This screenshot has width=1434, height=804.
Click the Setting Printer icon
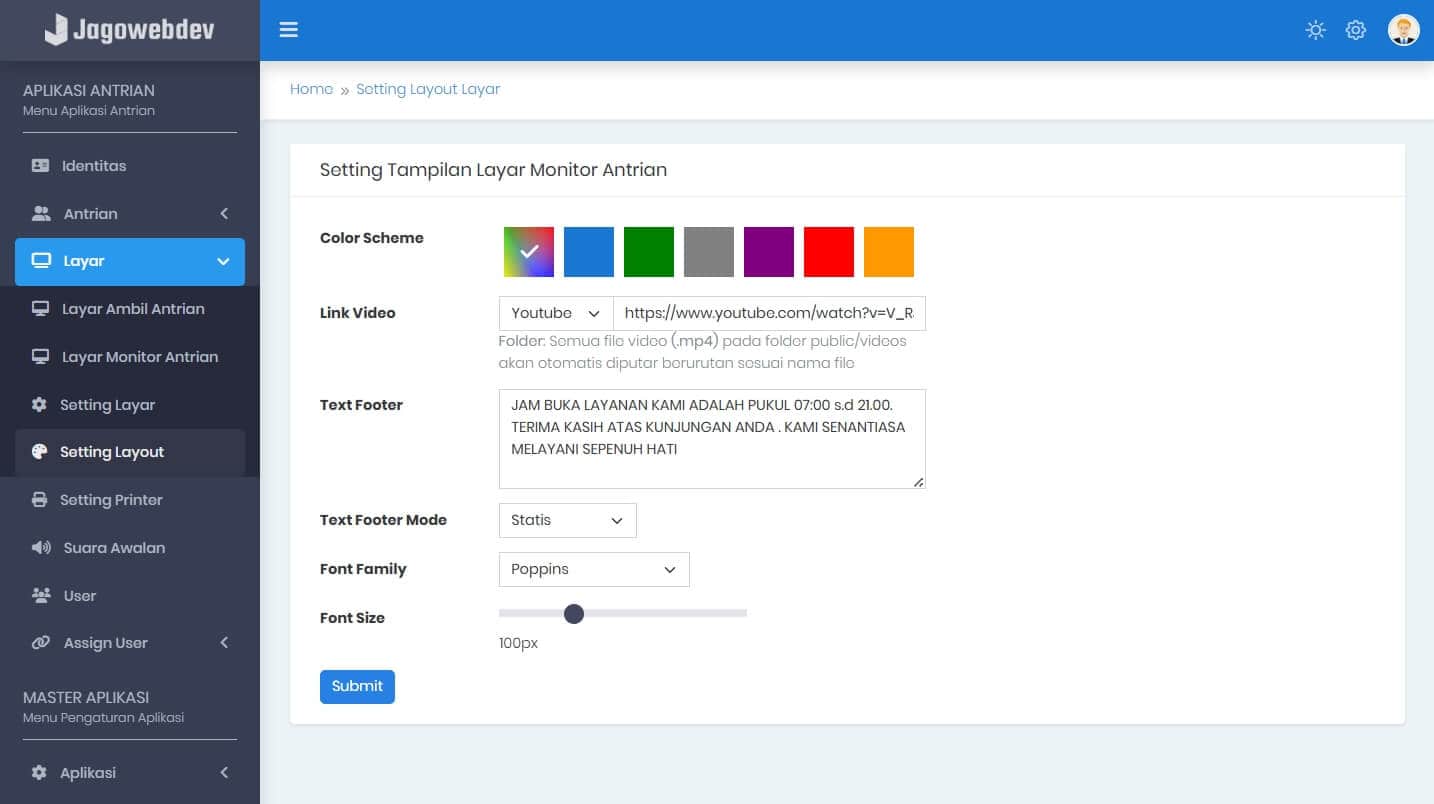[x=40, y=500]
